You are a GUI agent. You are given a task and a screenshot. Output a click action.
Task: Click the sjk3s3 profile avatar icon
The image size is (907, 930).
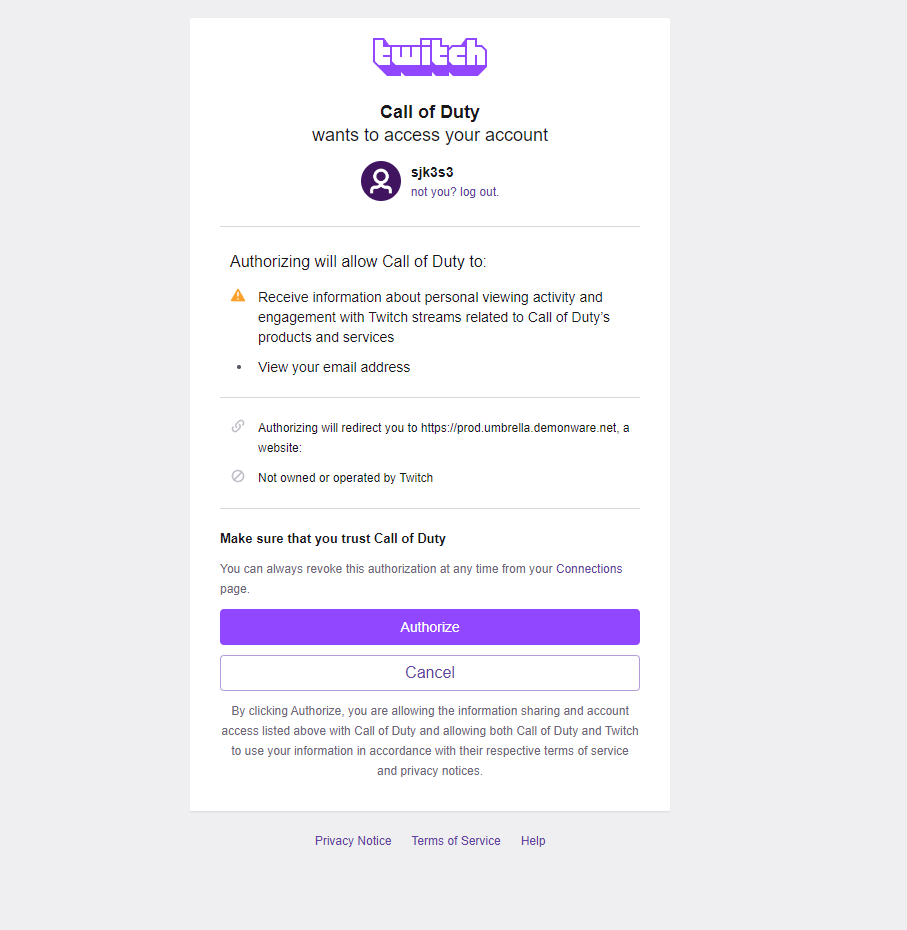381,181
